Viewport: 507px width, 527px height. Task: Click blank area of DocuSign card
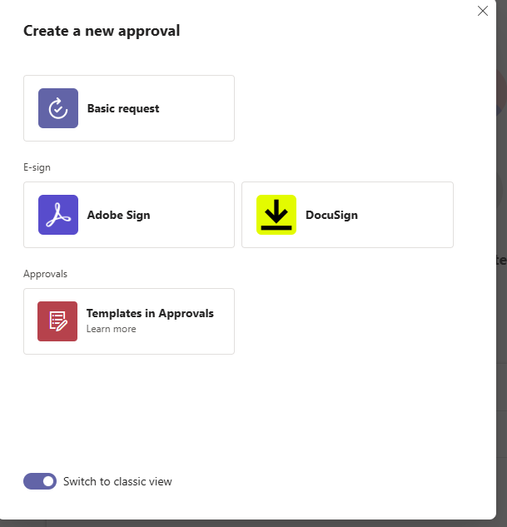pos(407,215)
